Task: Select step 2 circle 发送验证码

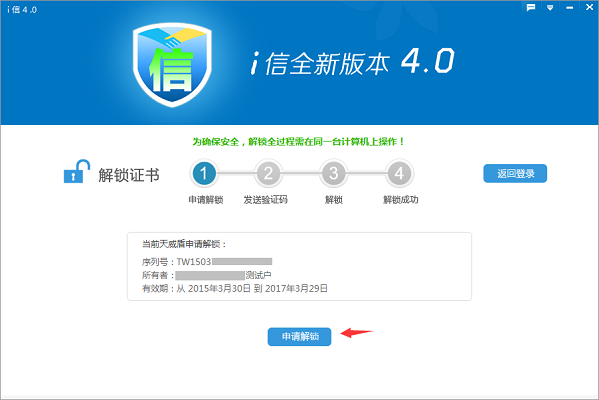Action: pos(269,173)
